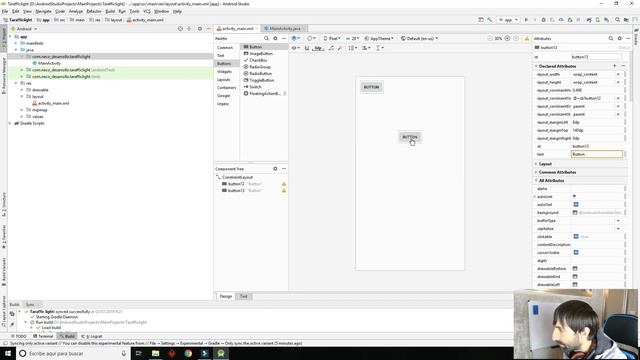640x360 pixels.
Task: Open layout_height value dropdown
Action: [618, 82]
